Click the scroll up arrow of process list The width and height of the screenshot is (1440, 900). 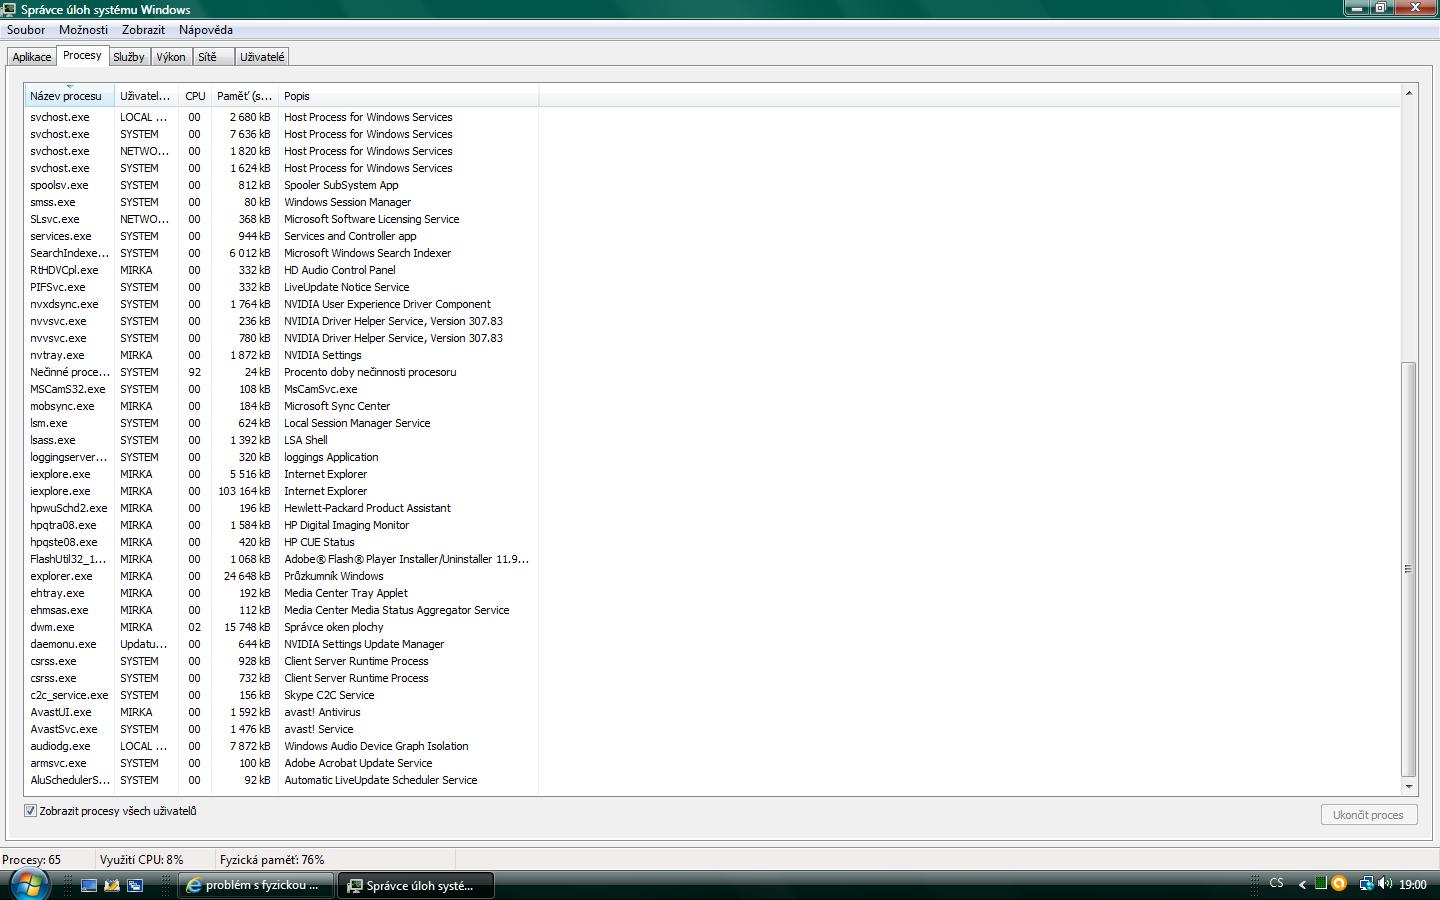[1409, 93]
